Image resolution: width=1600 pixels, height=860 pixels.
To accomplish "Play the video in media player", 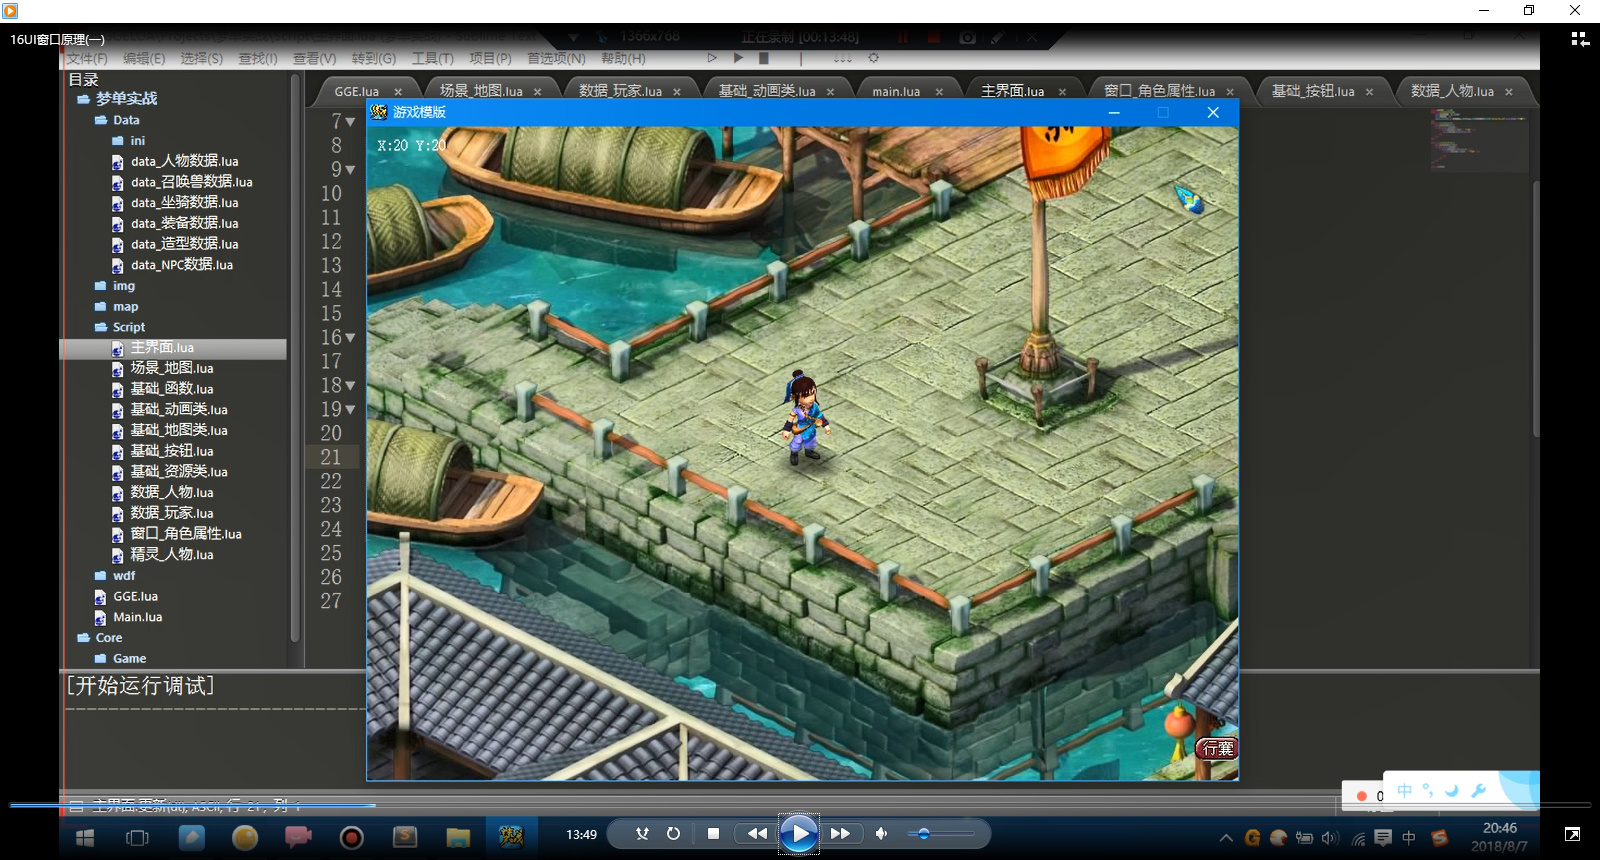I will (799, 833).
